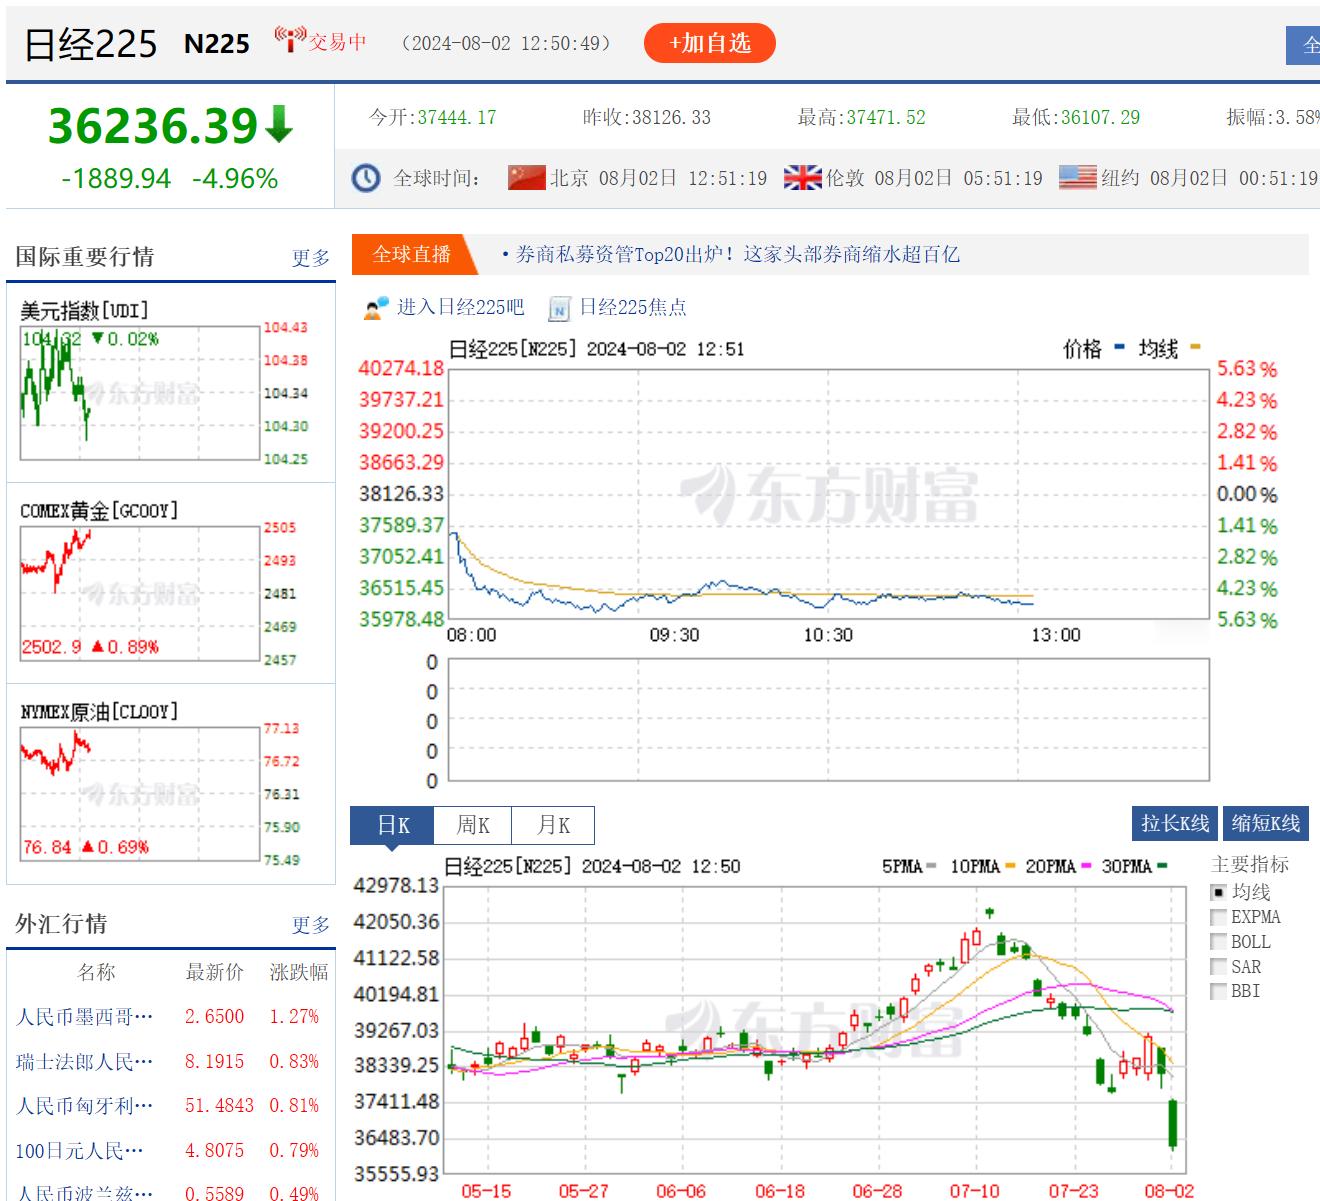Click the COMEX黄金[GC00Y] title
The width and height of the screenshot is (1320, 1201).
99,511
